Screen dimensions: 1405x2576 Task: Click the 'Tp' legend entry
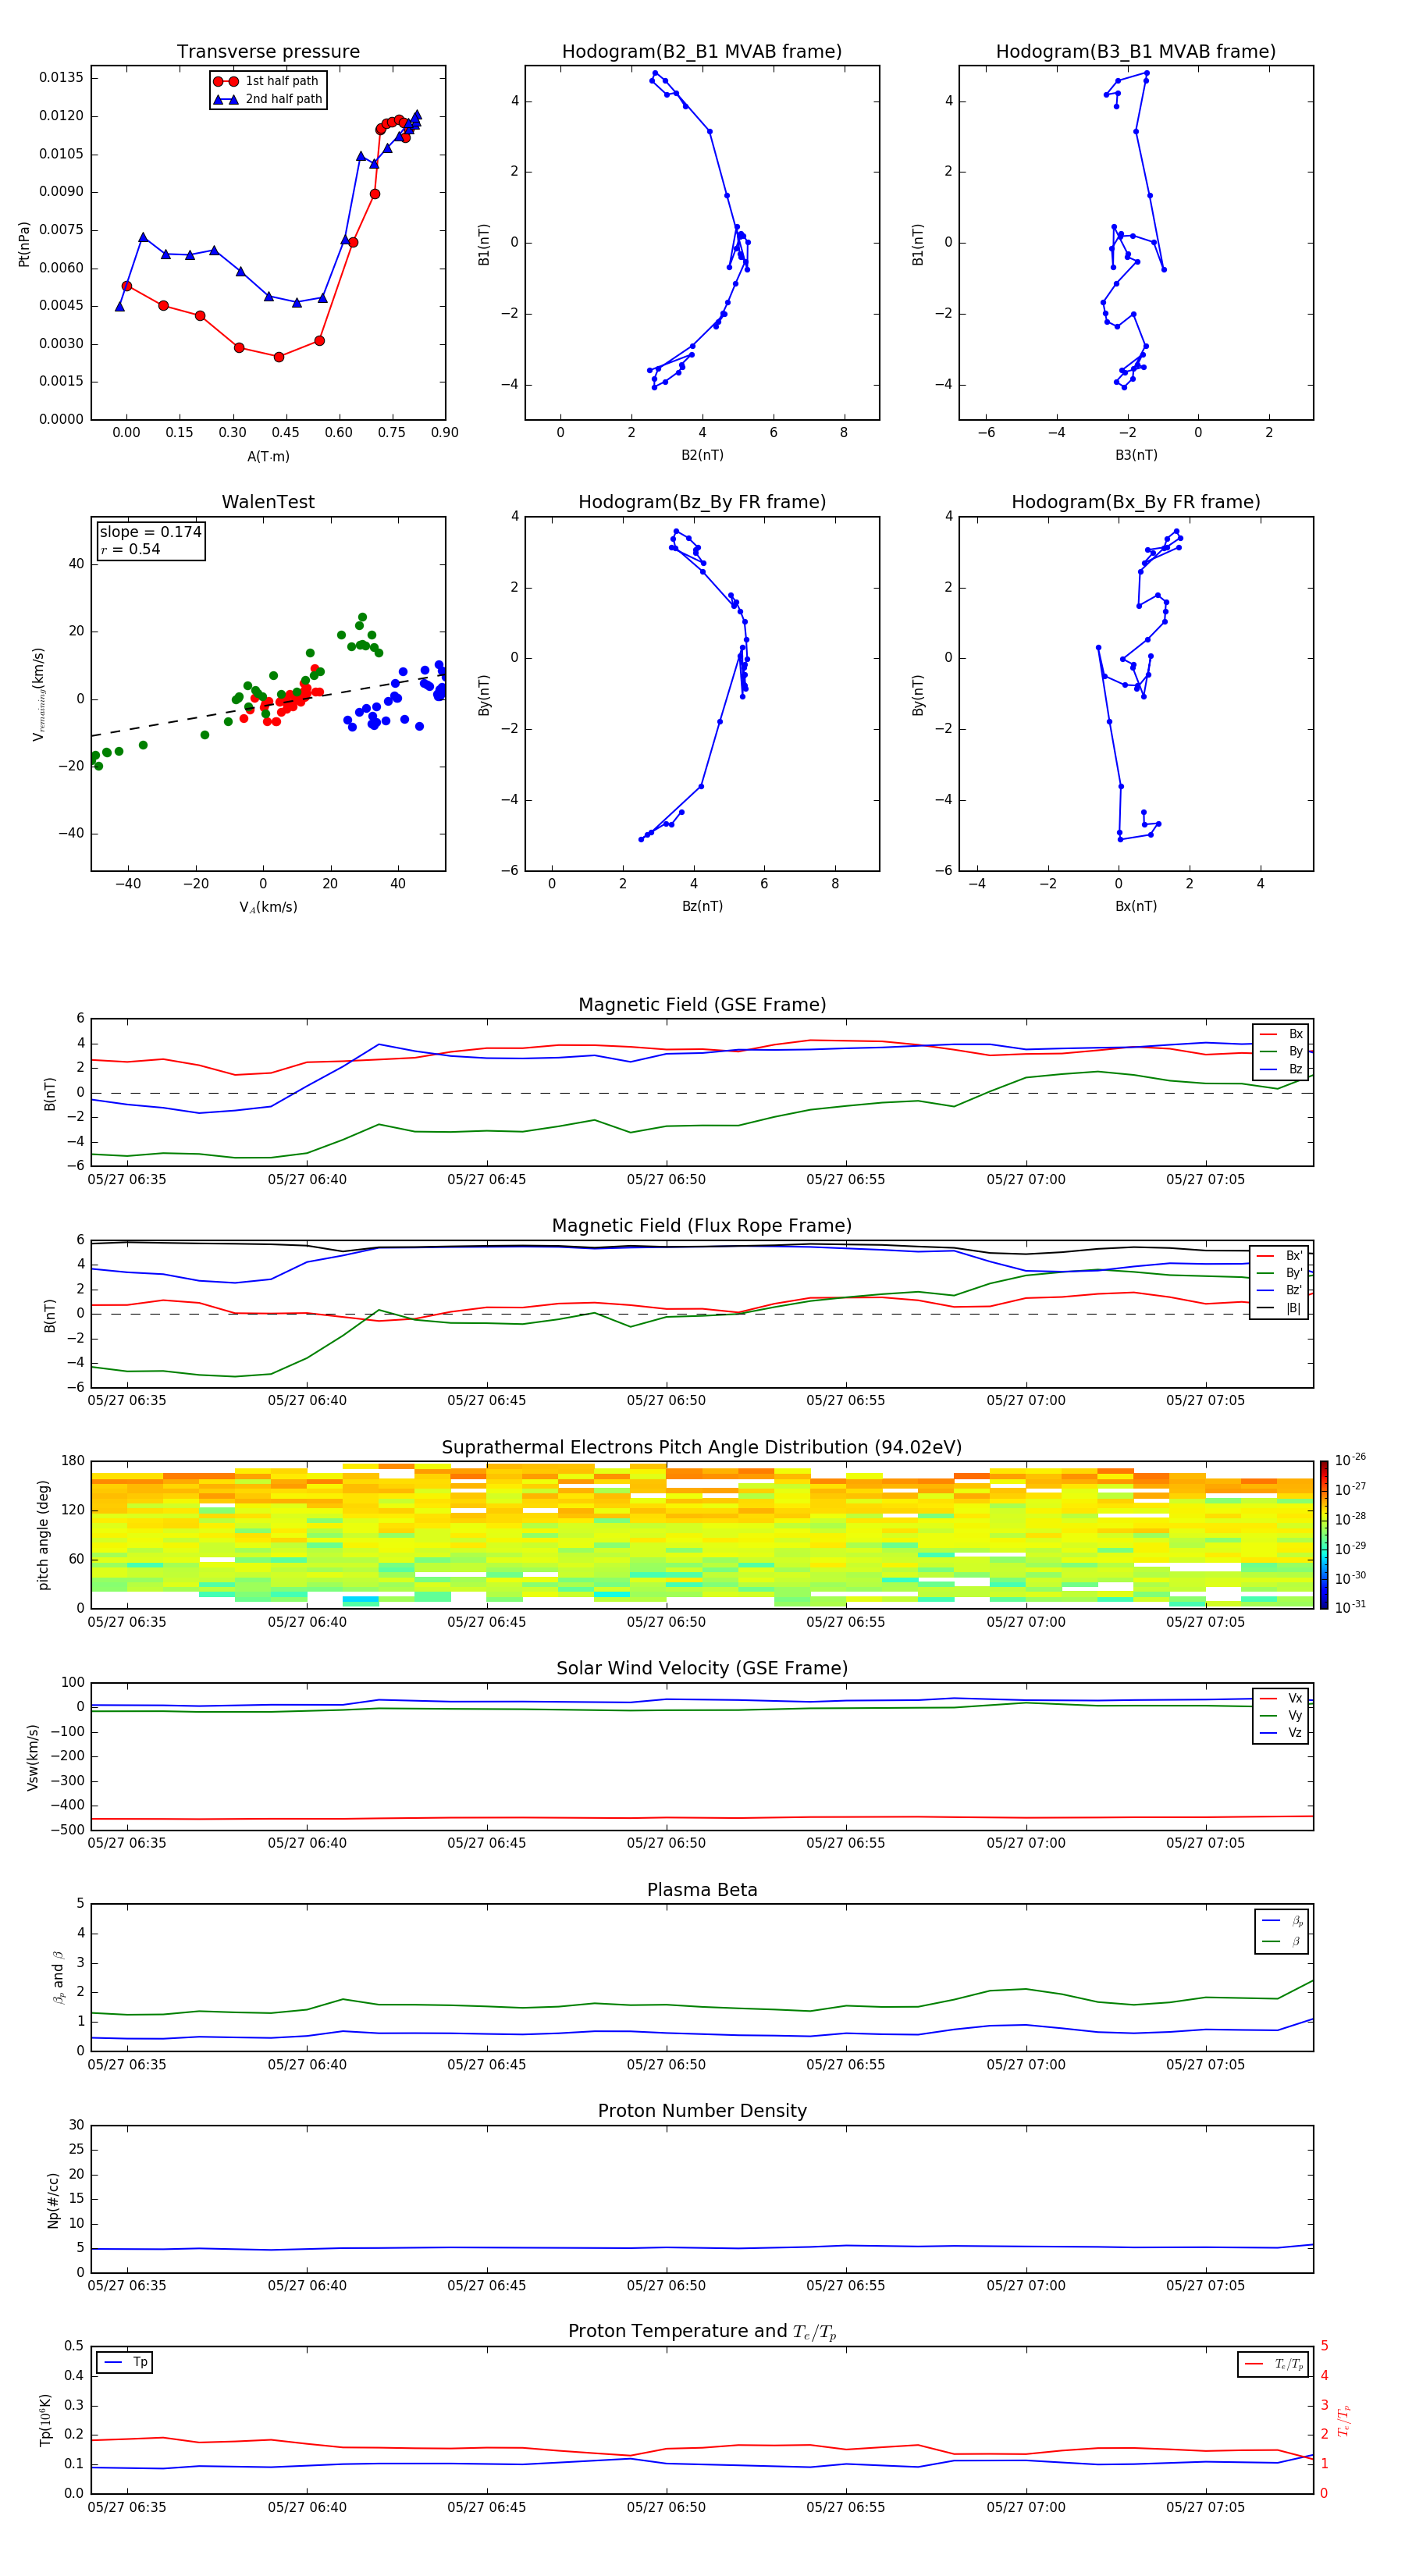pyautogui.click(x=125, y=2363)
